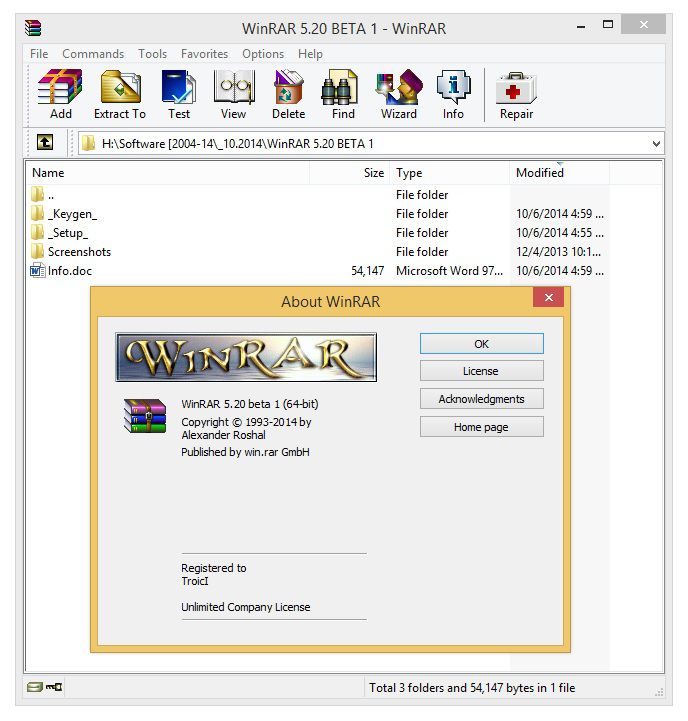Click the disk icon in status bar
This screenshot has width=688, height=721.
click(x=34, y=687)
